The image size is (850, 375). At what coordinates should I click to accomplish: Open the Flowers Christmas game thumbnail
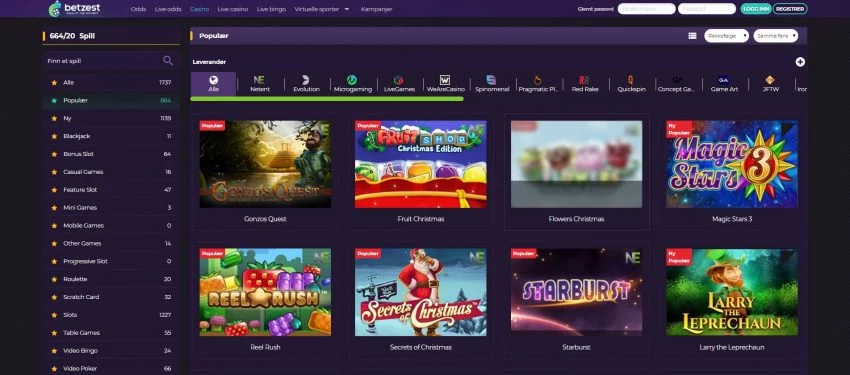tap(576, 164)
